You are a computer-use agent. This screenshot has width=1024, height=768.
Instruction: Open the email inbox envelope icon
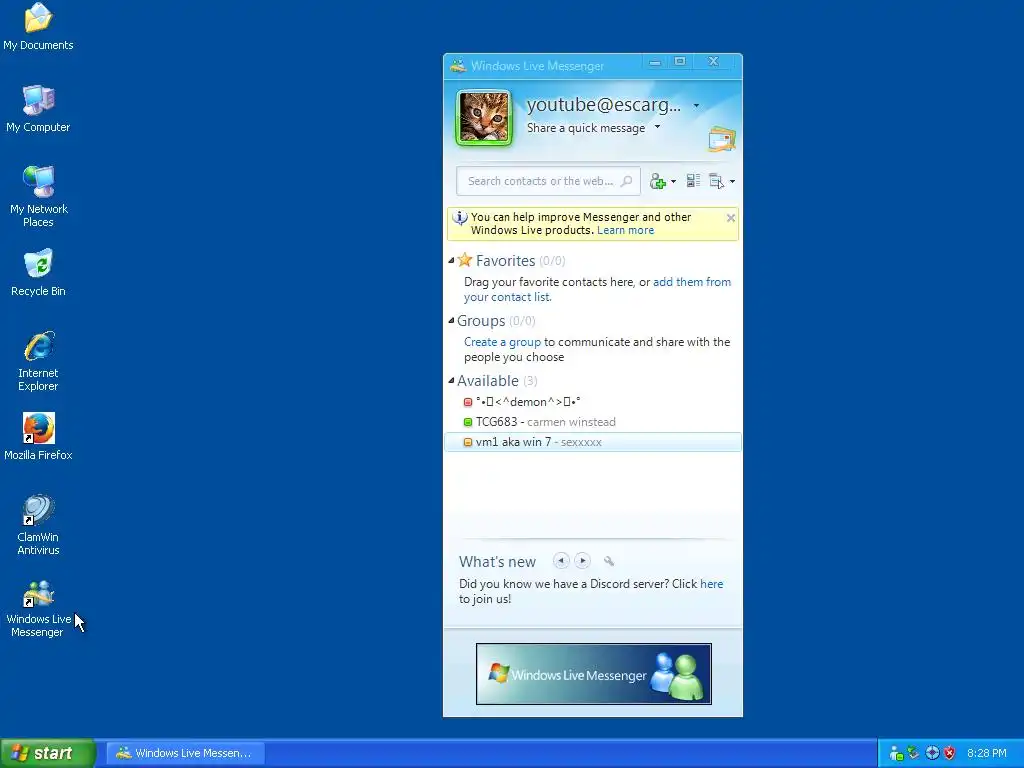[x=722, y=139]
